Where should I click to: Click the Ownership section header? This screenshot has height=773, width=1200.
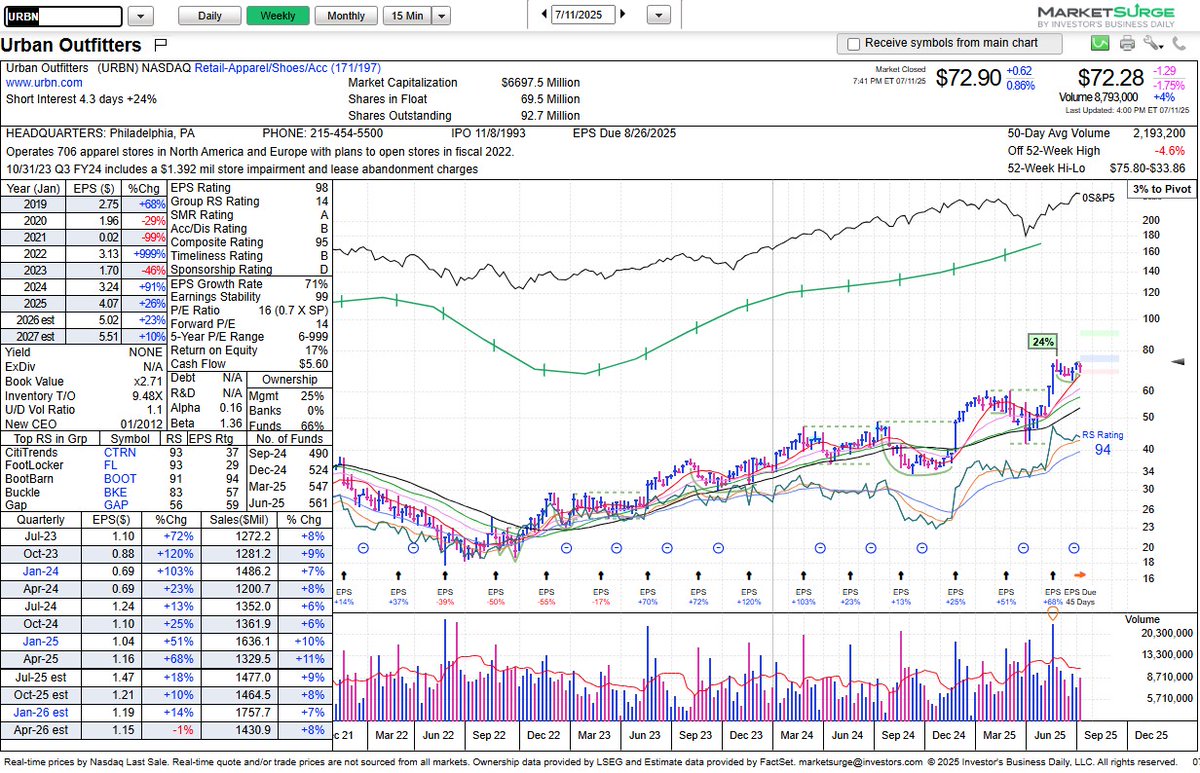coord(288,380)
